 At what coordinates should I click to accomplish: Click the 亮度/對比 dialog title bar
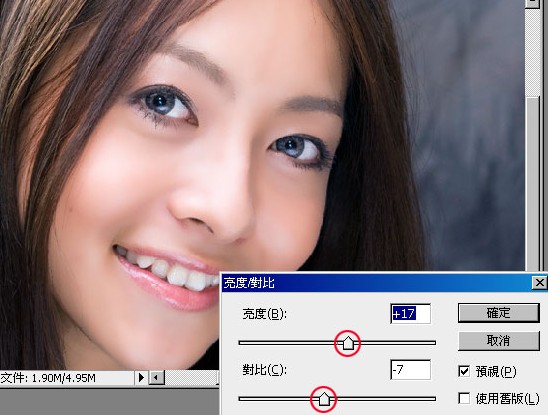coord(377,283)
